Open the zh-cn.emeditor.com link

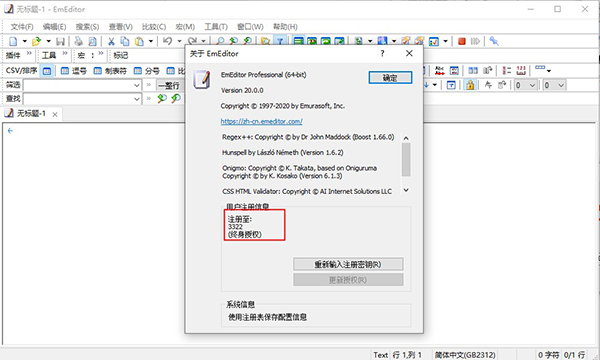[261, 121]
